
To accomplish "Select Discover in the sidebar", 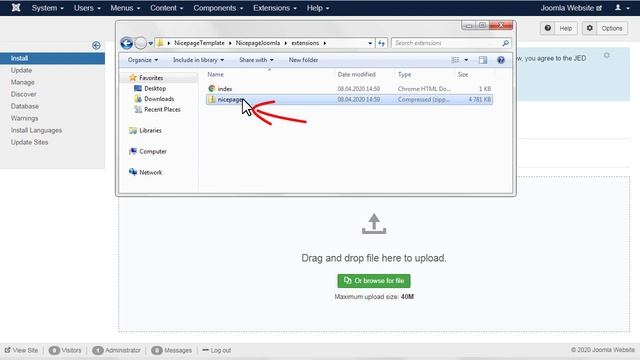I will 23,94.
